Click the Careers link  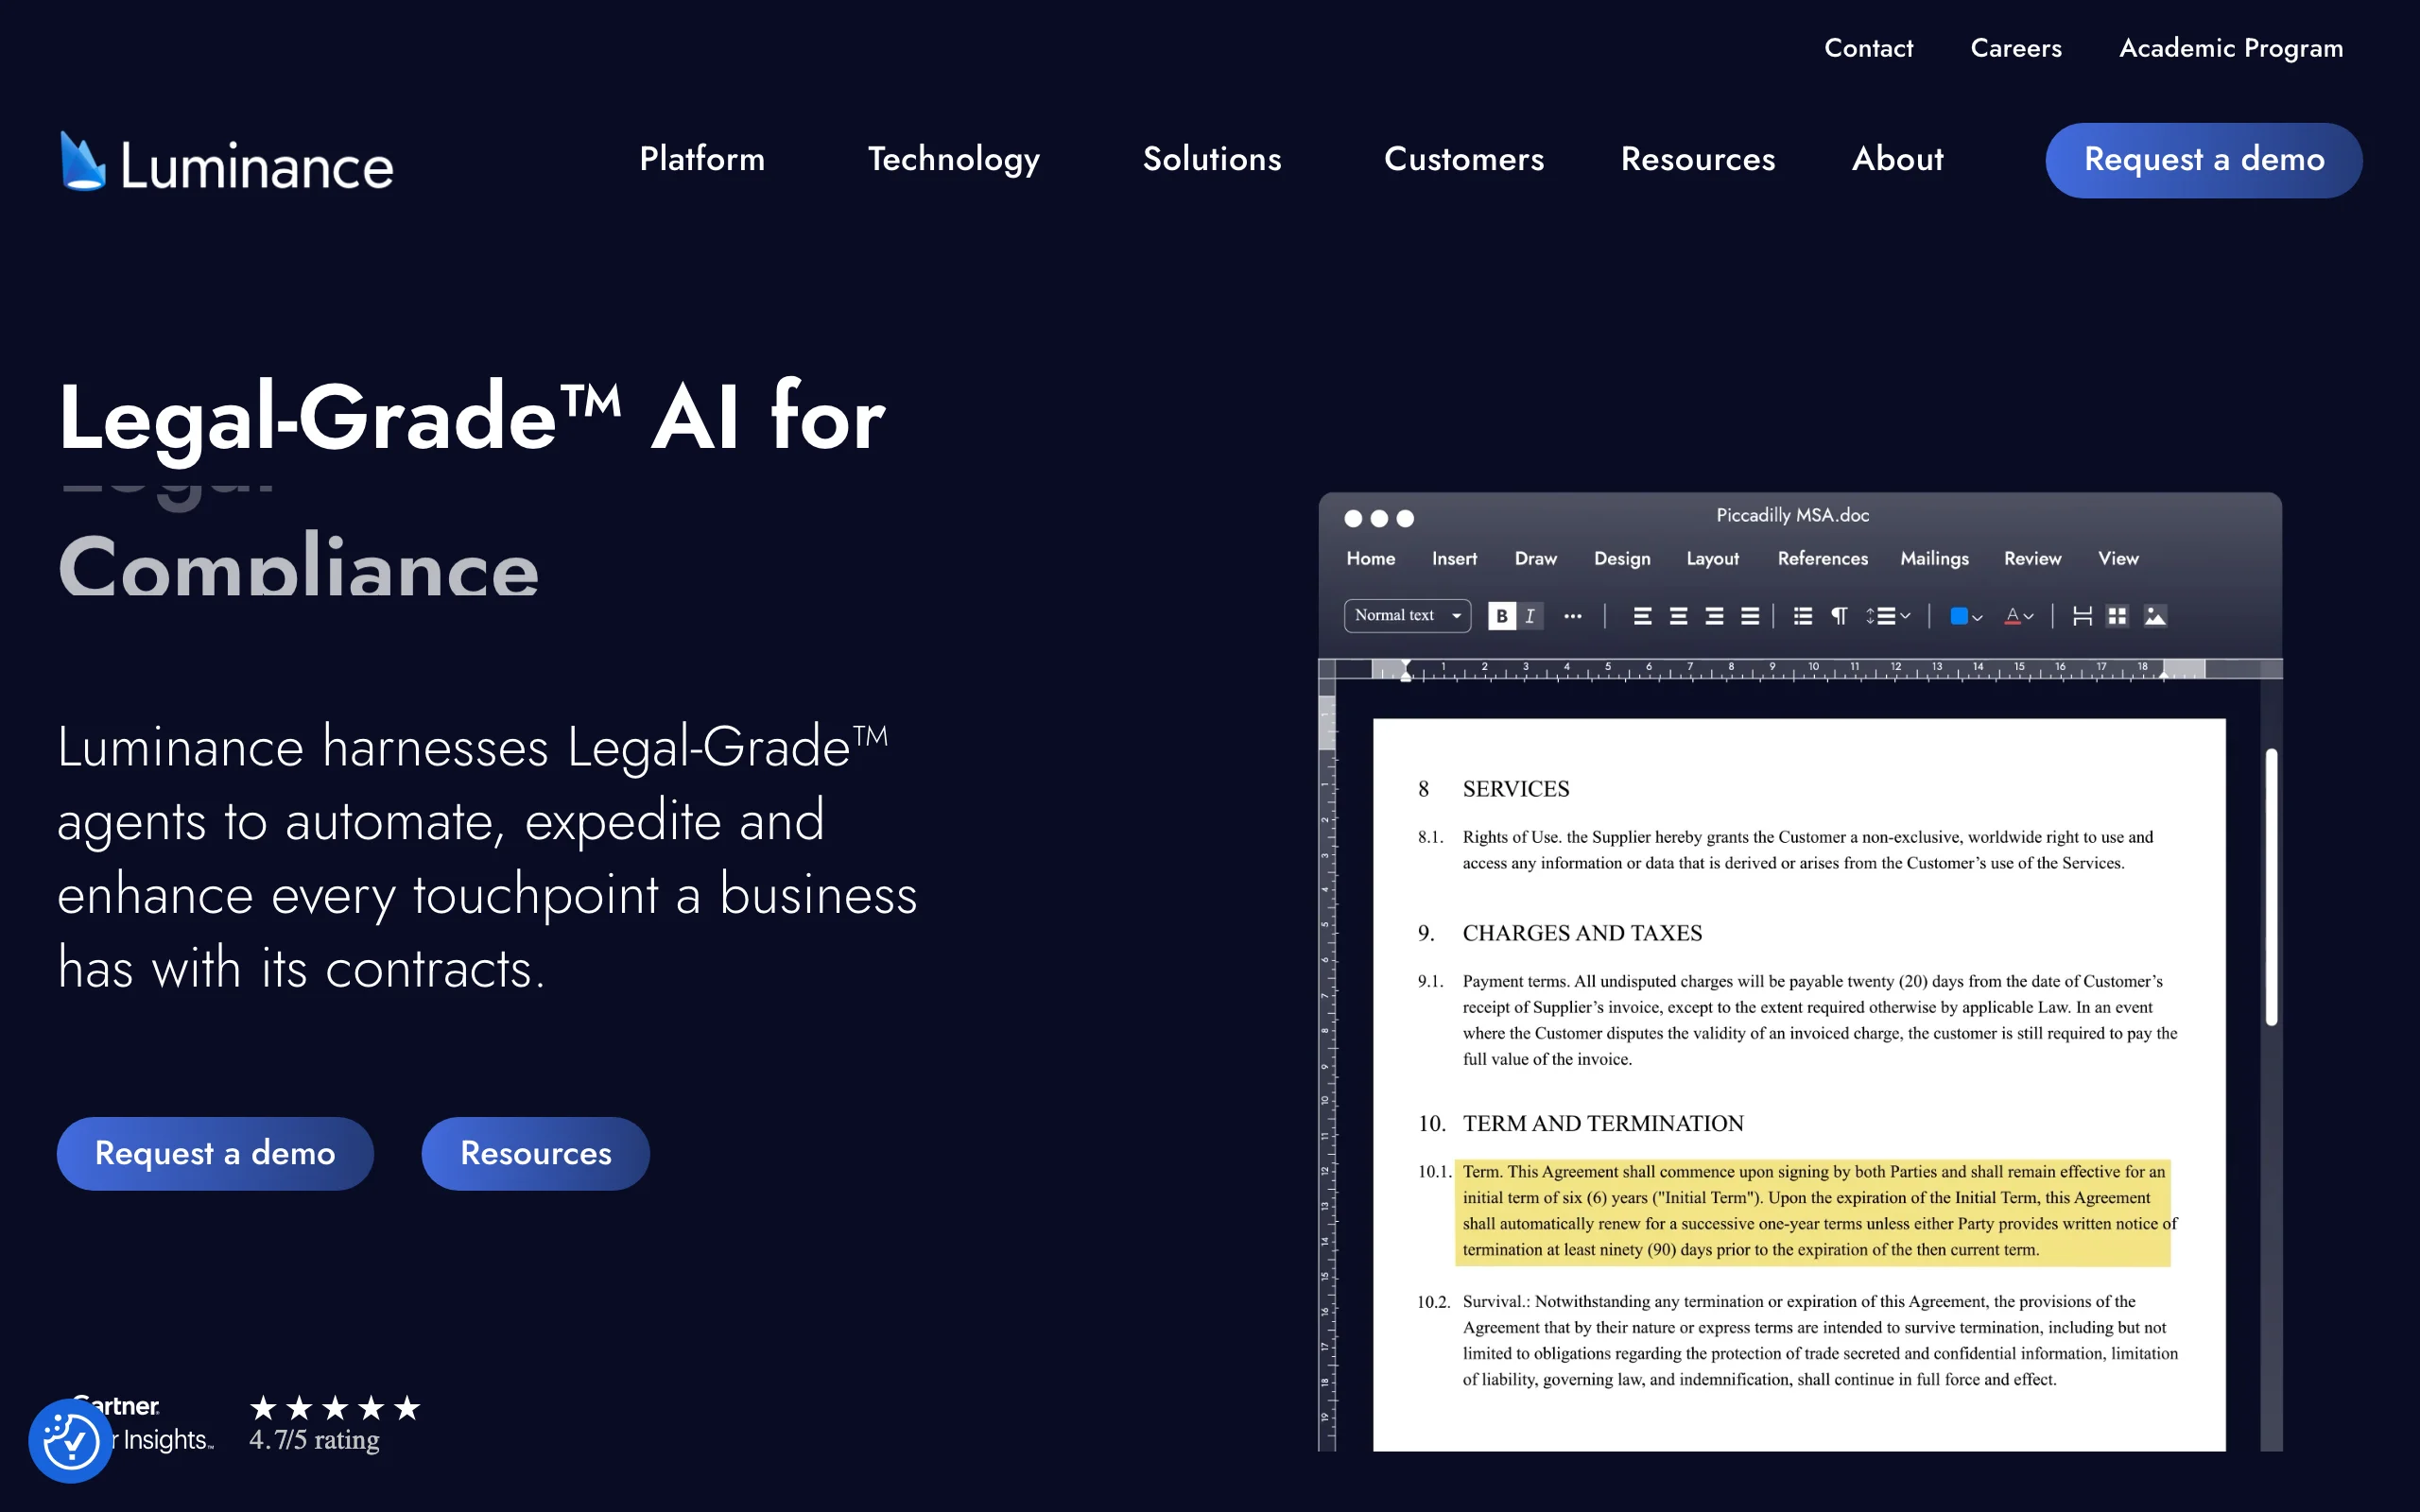2016,48
